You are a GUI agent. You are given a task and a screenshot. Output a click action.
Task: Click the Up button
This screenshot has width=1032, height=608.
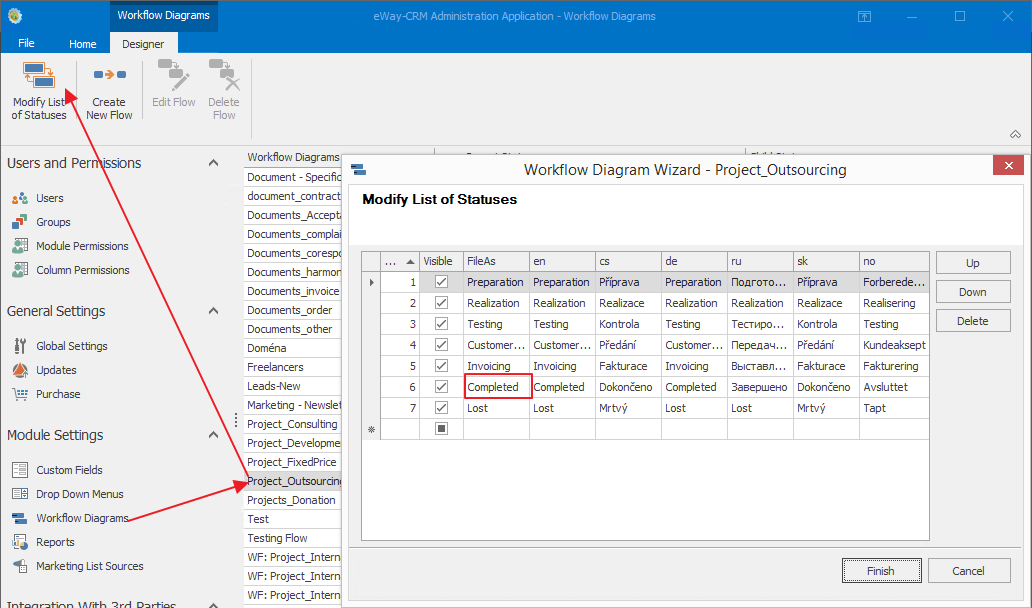[973, 263]
